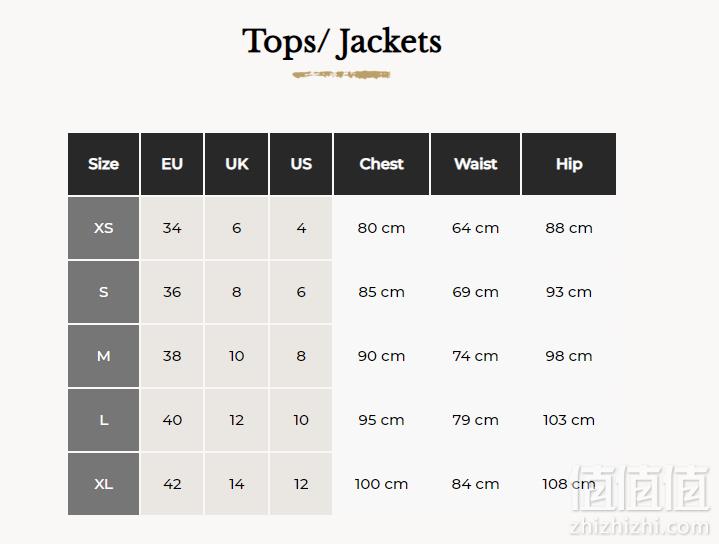This screenshot has width=719, height=544.
Task: Click the UK column header
Action: coord(237,164)
